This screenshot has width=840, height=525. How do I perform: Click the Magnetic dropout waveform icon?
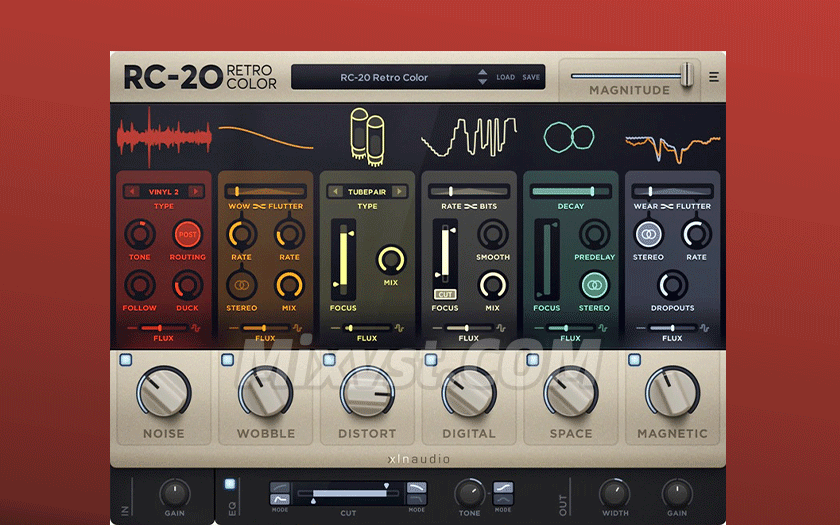672,148
